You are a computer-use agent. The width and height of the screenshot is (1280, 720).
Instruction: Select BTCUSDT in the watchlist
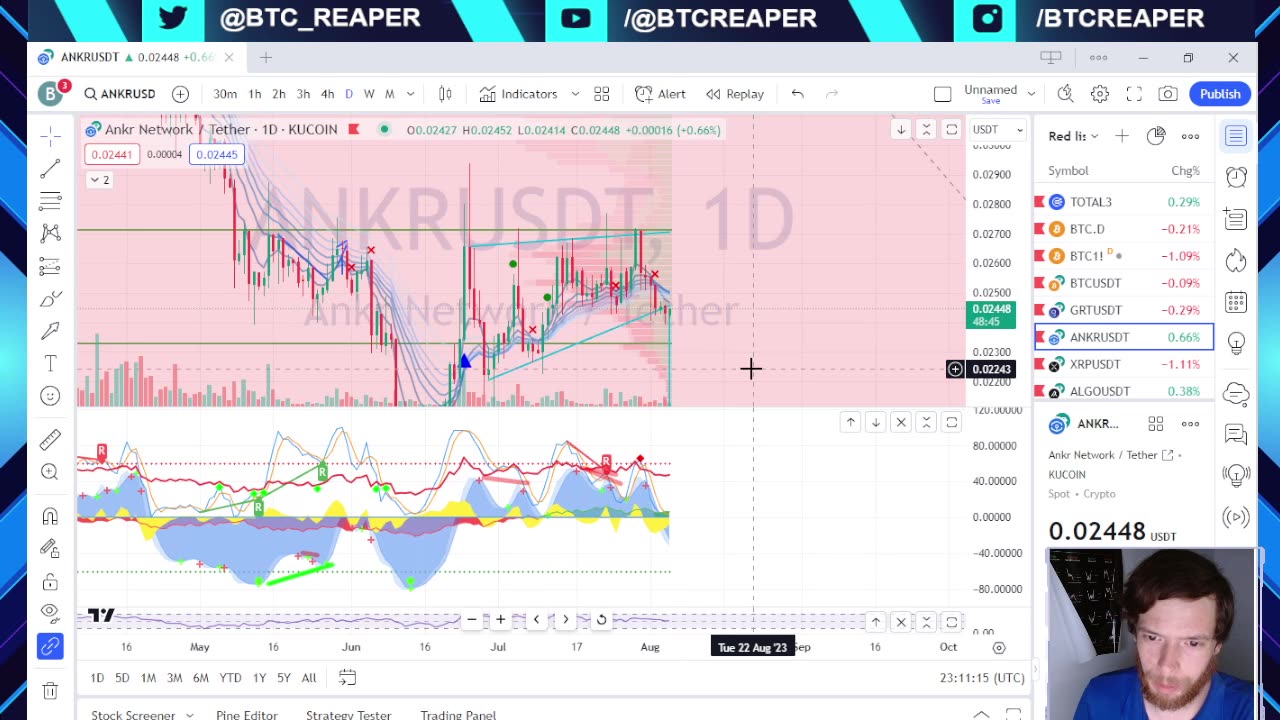[x=1124, y=283]
